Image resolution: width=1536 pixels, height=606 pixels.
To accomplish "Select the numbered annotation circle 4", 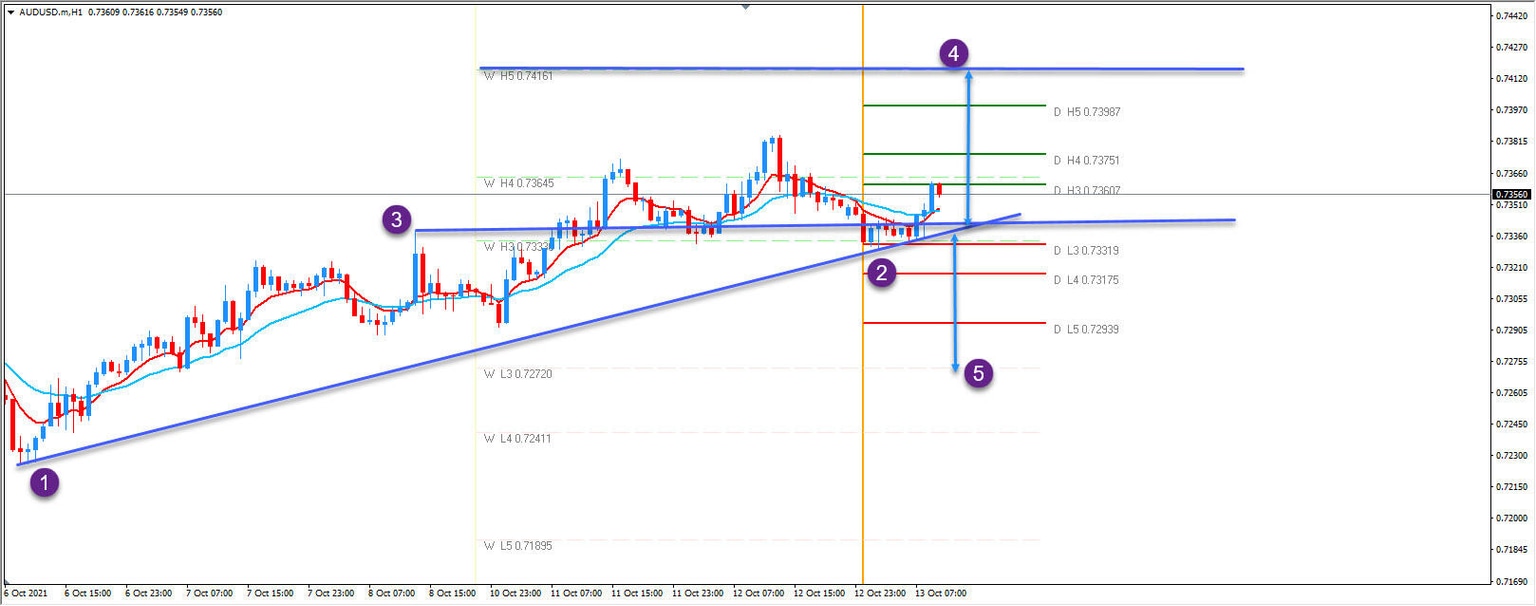I will point(952,51).
